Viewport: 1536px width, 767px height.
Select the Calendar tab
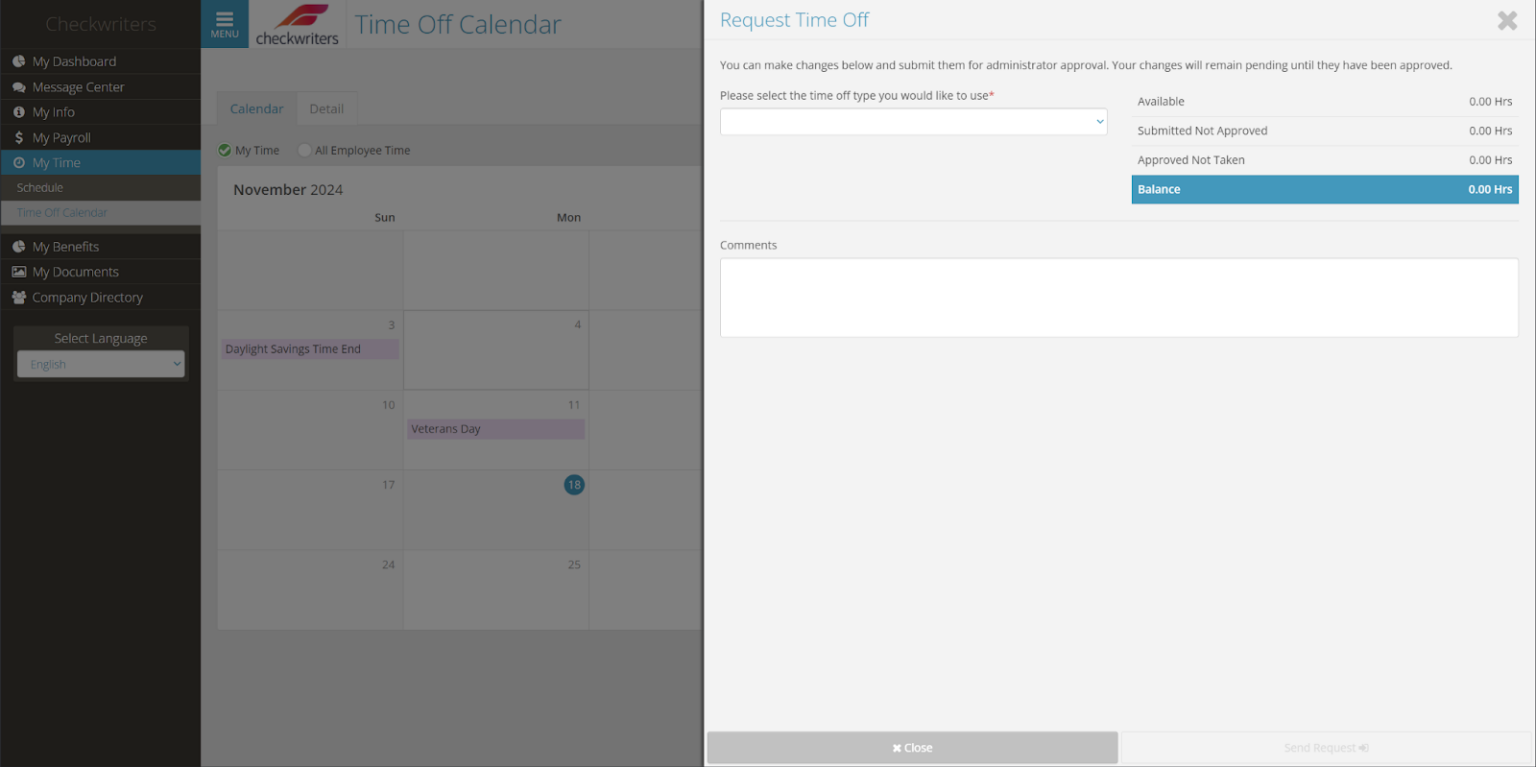[x=256, y=108]
